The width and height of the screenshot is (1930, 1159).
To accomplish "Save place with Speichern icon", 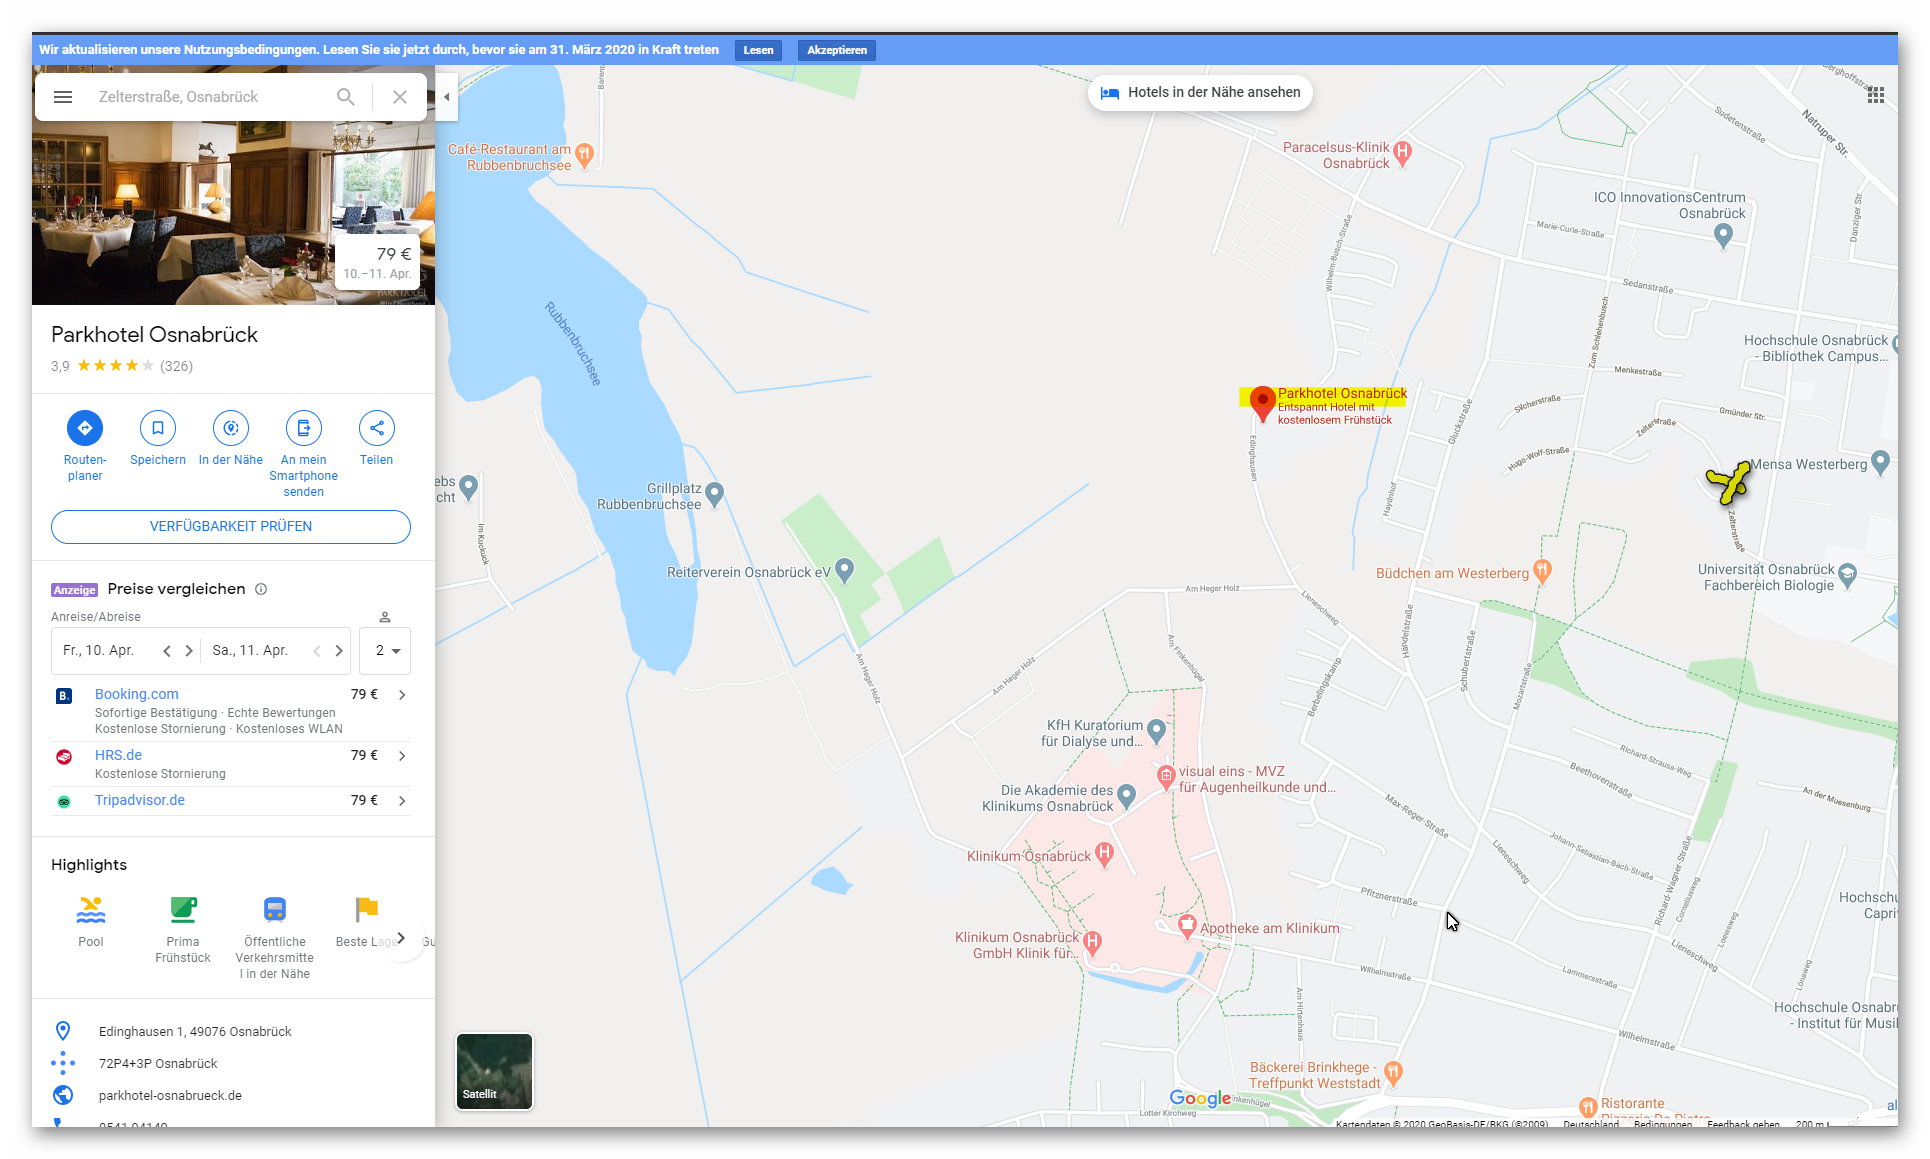I will click(x=158, y=428).
